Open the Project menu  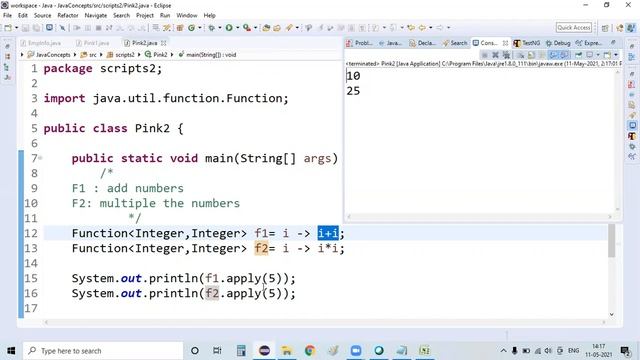[145, 16]
